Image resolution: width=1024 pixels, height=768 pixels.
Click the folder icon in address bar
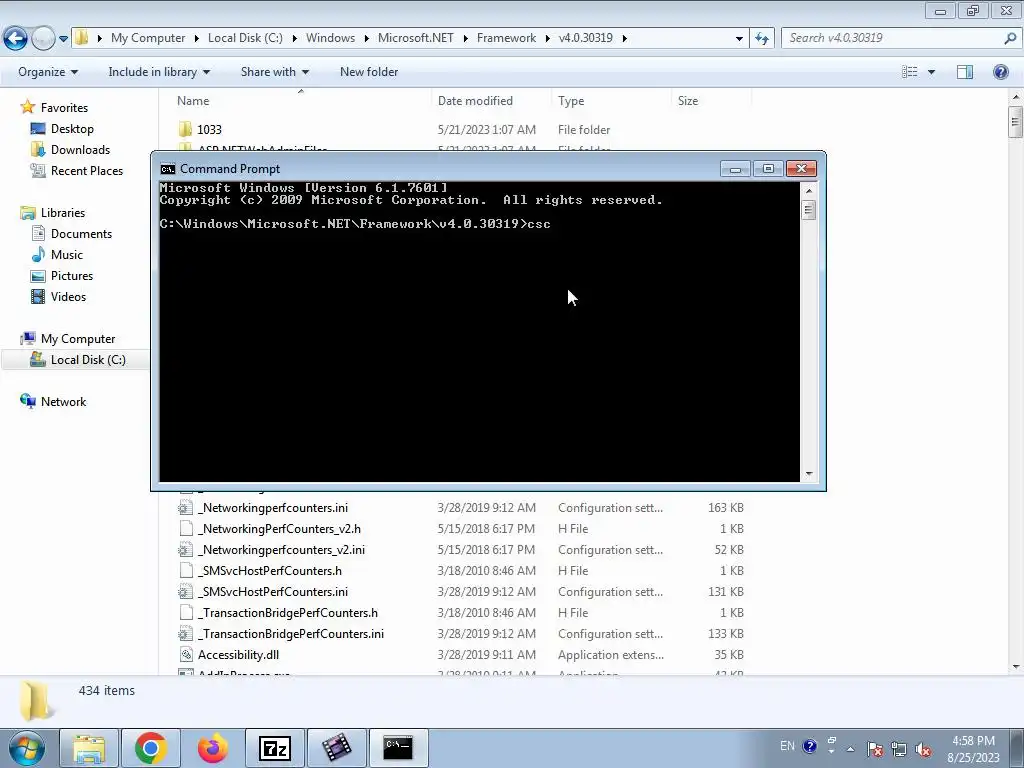click(82, 38)
